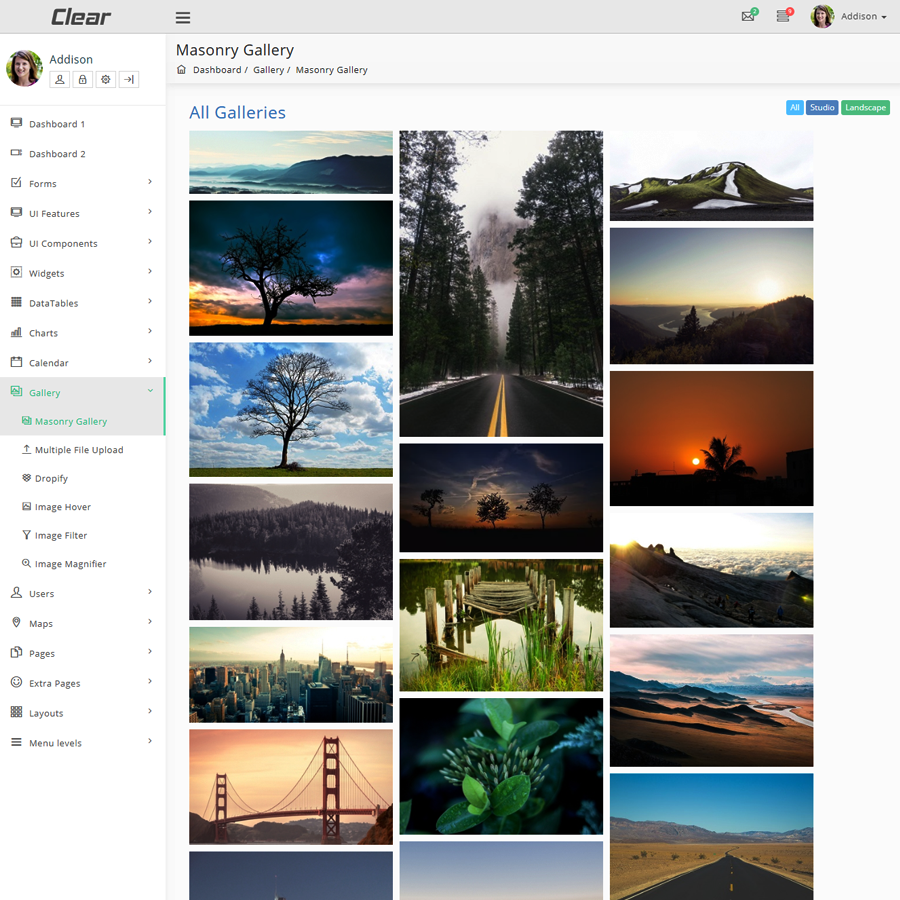Open the mail notifications envelope icon
The width and height of the screenshot is (900, 900).
[x=748, y=16]
